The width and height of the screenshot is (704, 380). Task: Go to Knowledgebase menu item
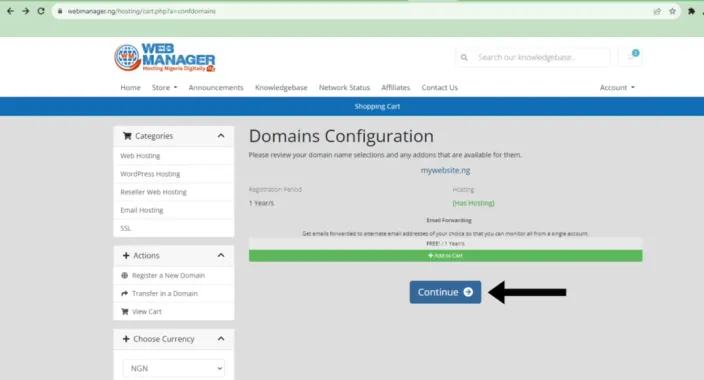(281, 88)
